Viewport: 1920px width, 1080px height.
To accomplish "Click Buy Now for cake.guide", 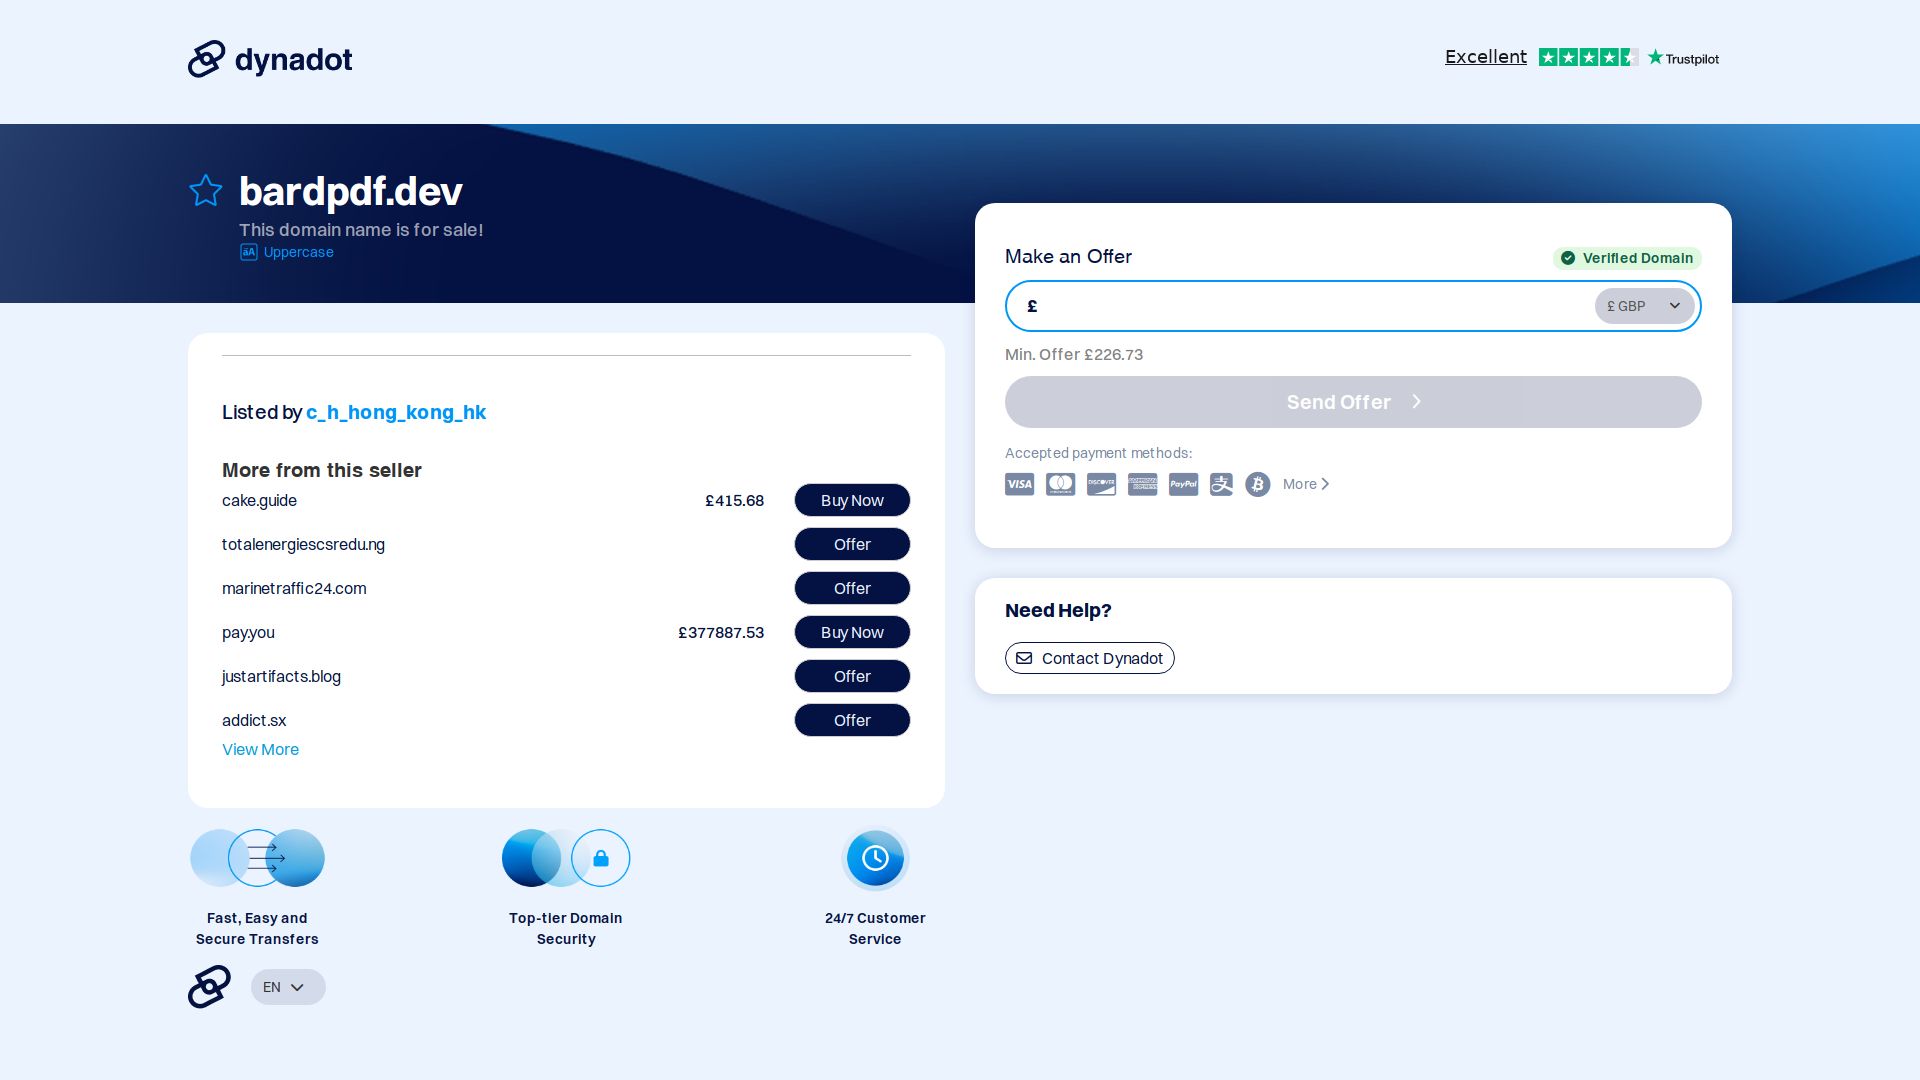I will pos(852,500).
